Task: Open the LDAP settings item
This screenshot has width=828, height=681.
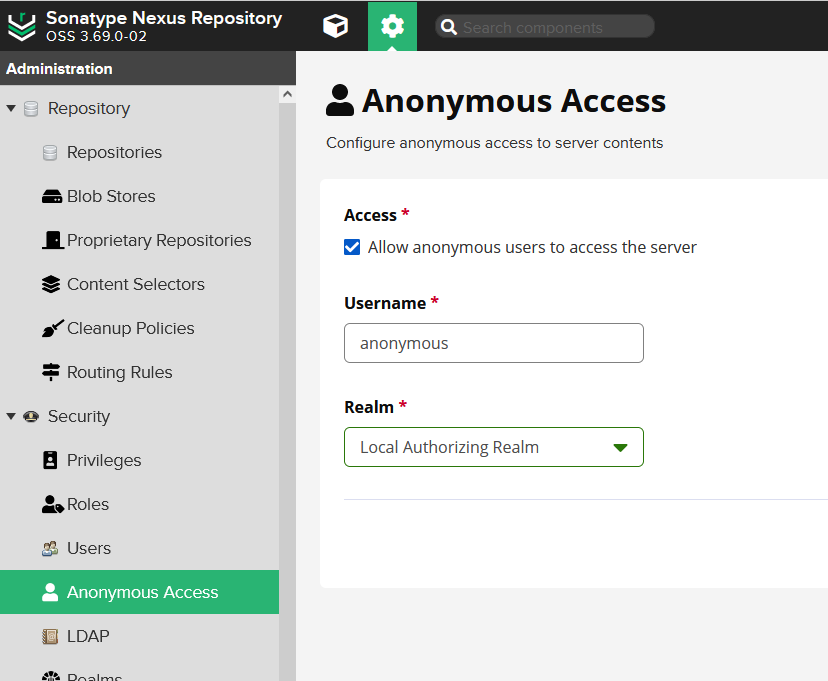Action: (88, 637)
